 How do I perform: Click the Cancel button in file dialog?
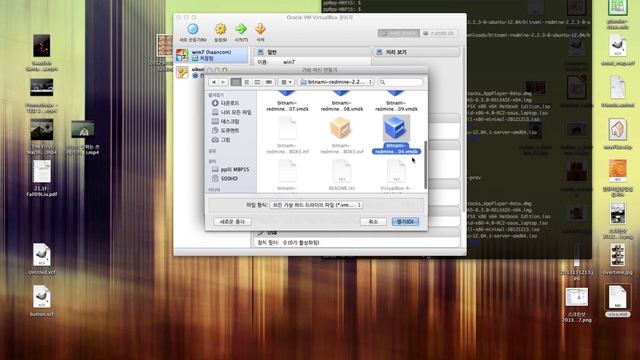click(x=373, y=222)
